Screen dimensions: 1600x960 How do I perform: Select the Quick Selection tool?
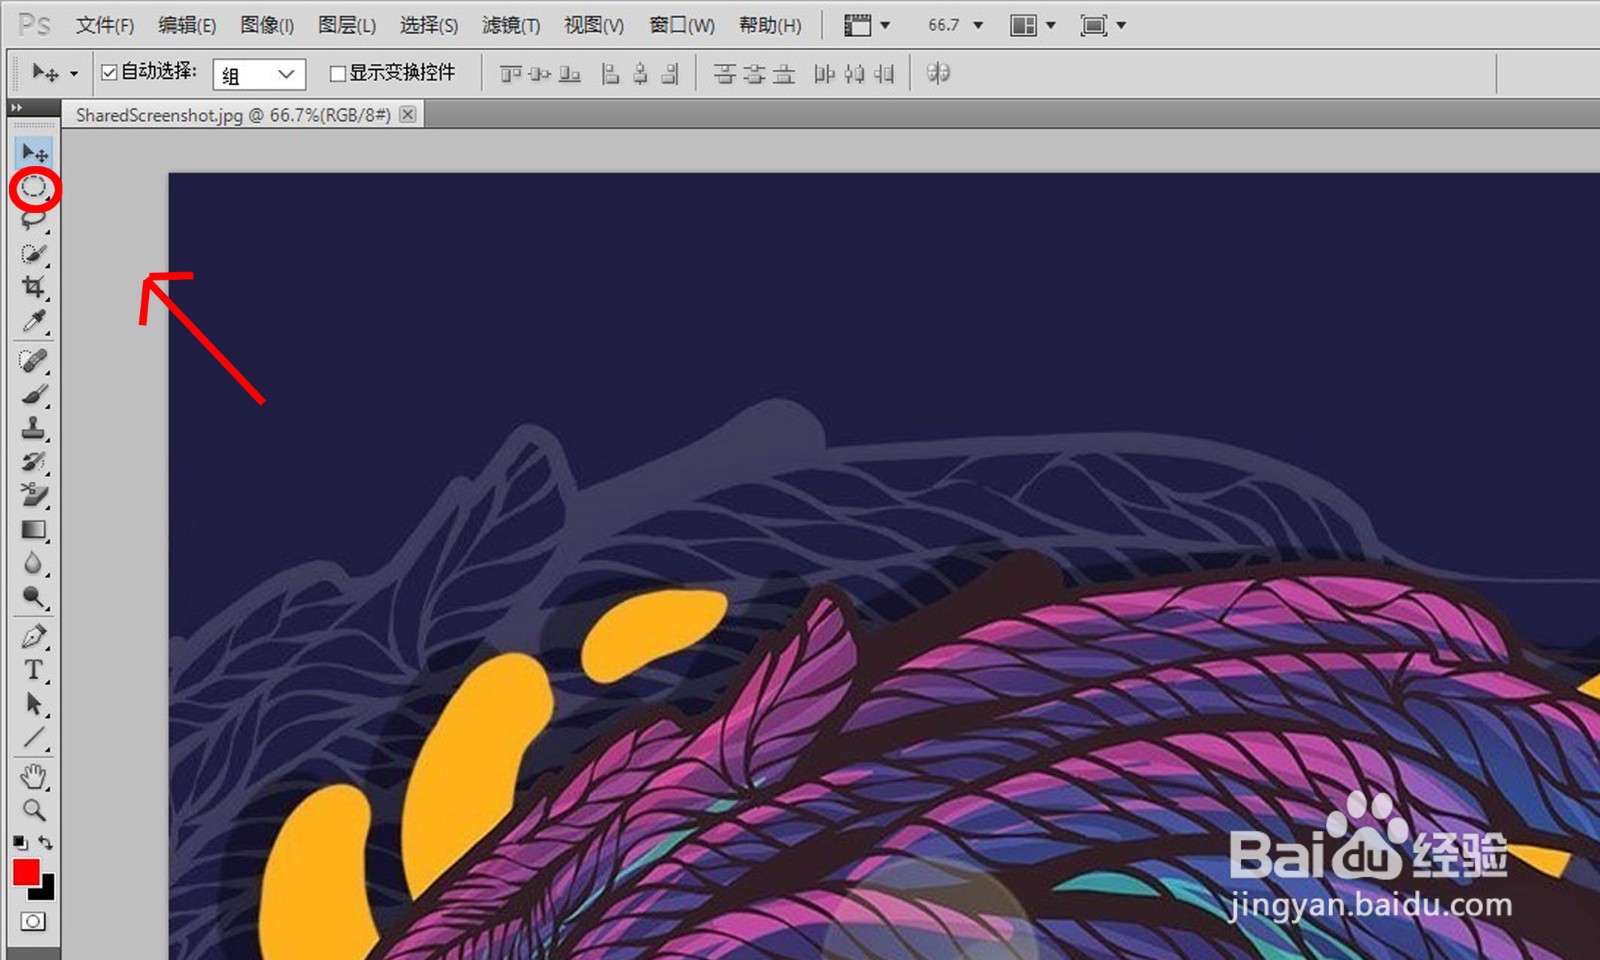34,254
